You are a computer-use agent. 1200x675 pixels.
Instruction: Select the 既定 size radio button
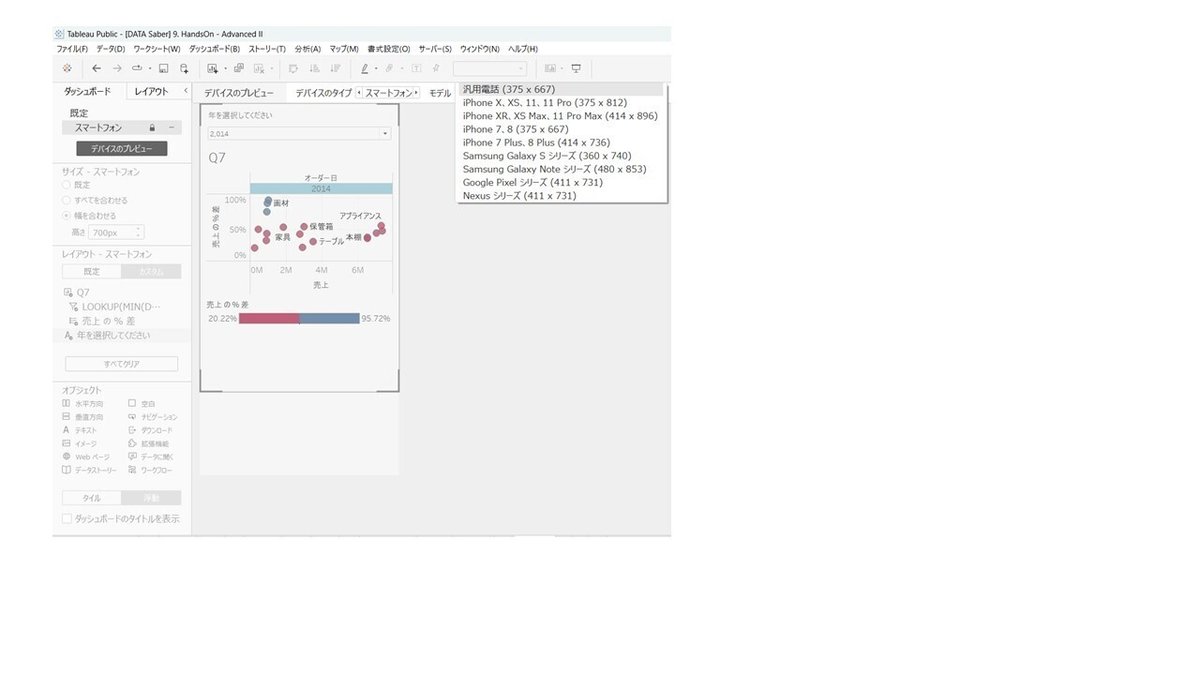point(64,184)
